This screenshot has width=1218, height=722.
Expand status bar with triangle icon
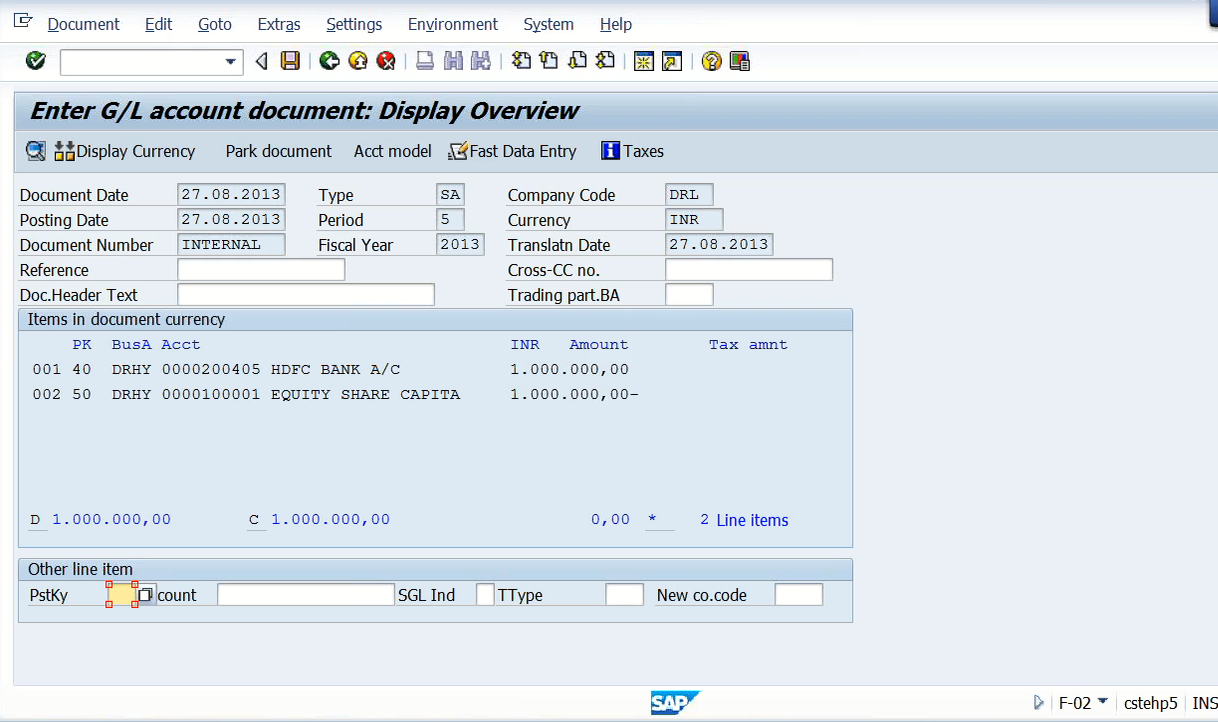click(1039, 702)
